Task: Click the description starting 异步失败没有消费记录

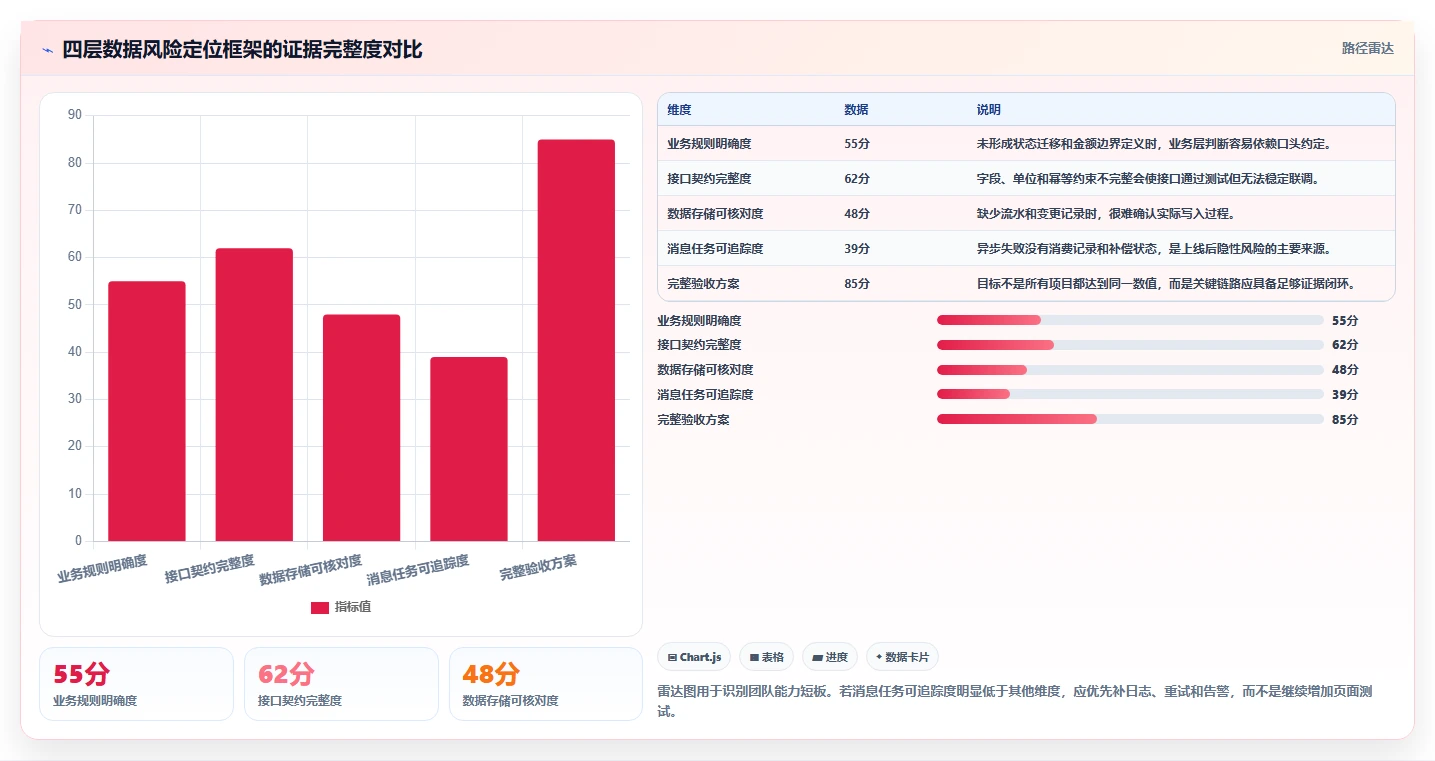Action: [1153, 249]
